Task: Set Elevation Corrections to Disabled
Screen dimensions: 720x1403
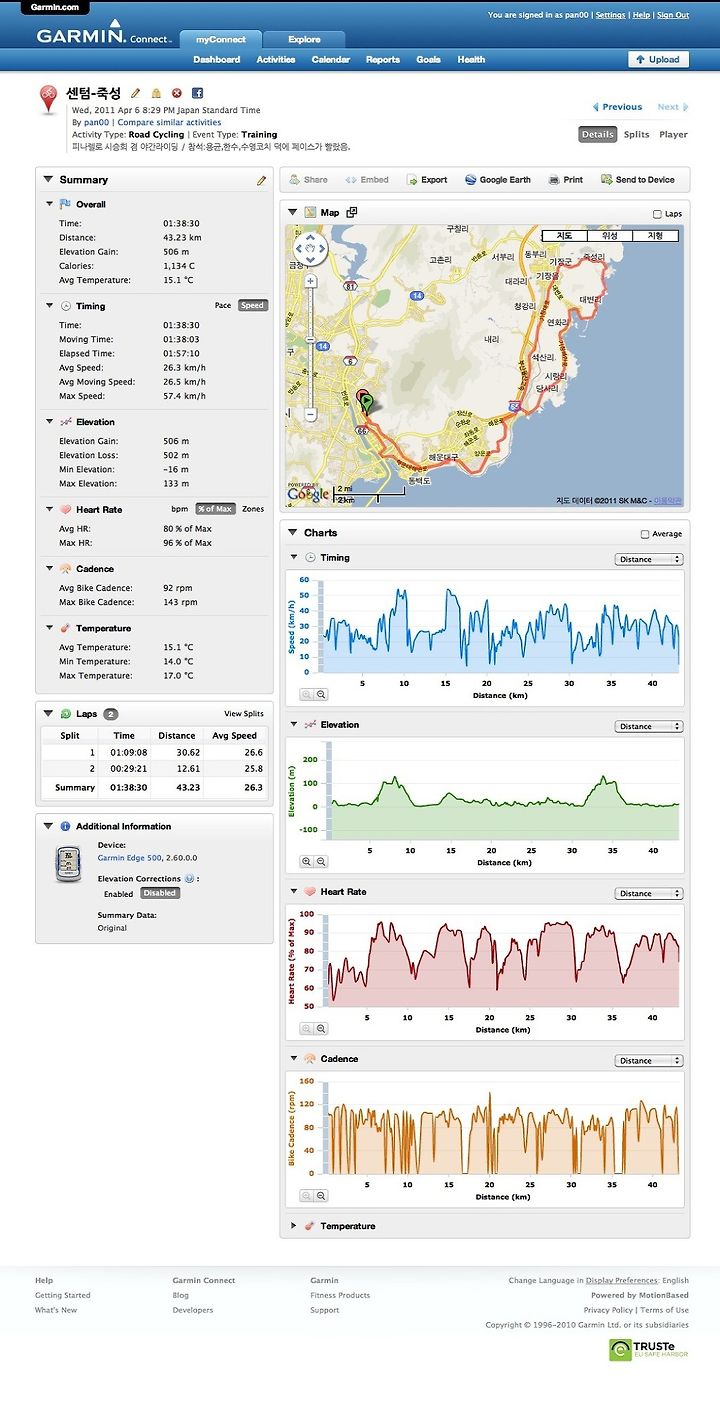Action: (x=159, y=893)
